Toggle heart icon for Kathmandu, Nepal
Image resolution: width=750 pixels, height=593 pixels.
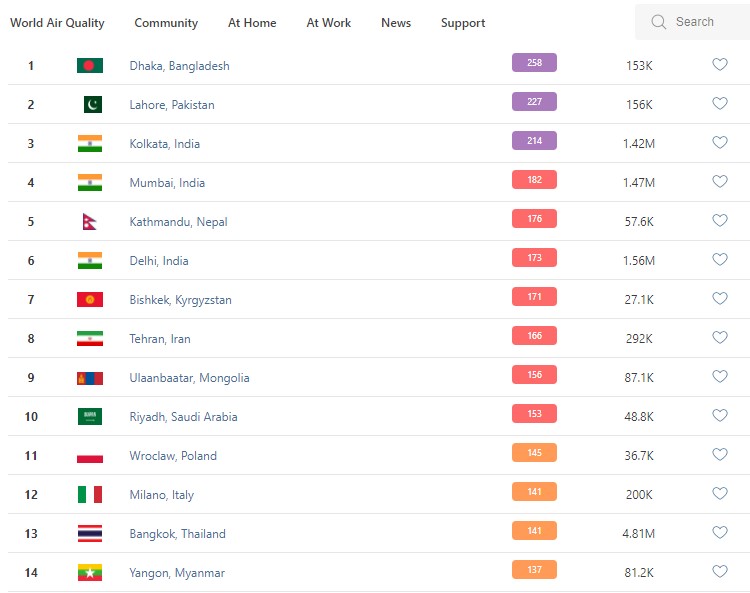point(719,221)
